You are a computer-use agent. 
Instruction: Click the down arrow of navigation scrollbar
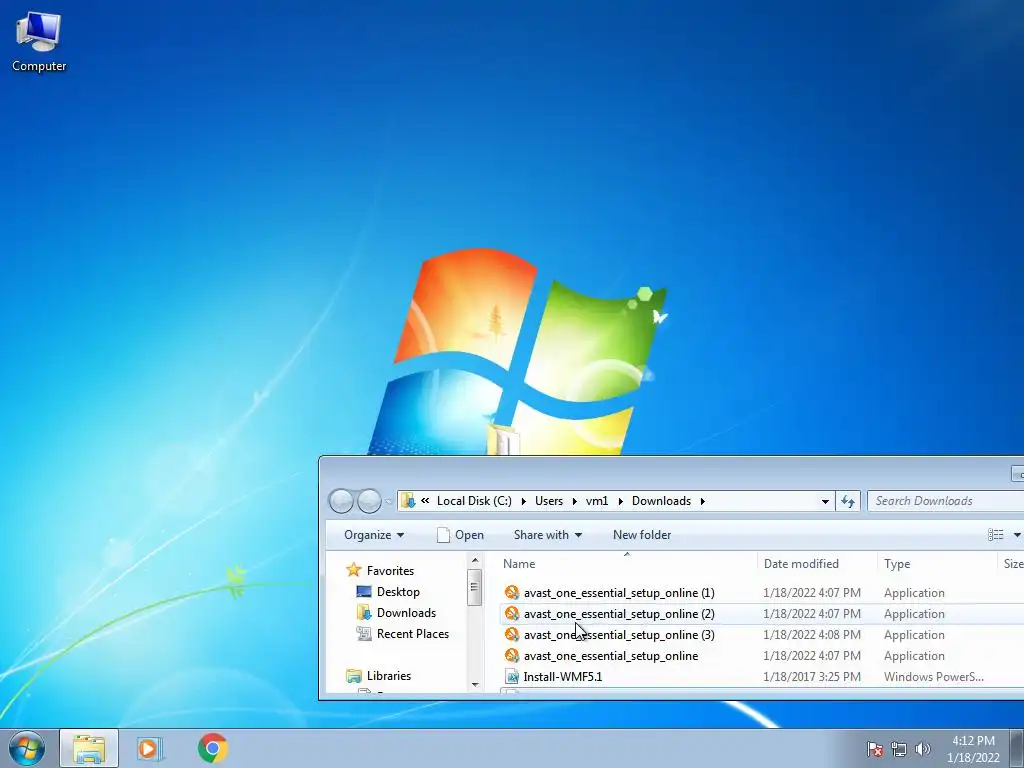coord(475,684)
